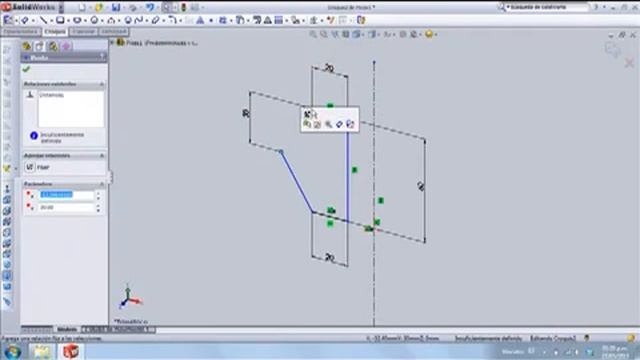This screenshot has width=640, height=360.
Task: Collapse the Parámetros section
Action: pos(102,184)
